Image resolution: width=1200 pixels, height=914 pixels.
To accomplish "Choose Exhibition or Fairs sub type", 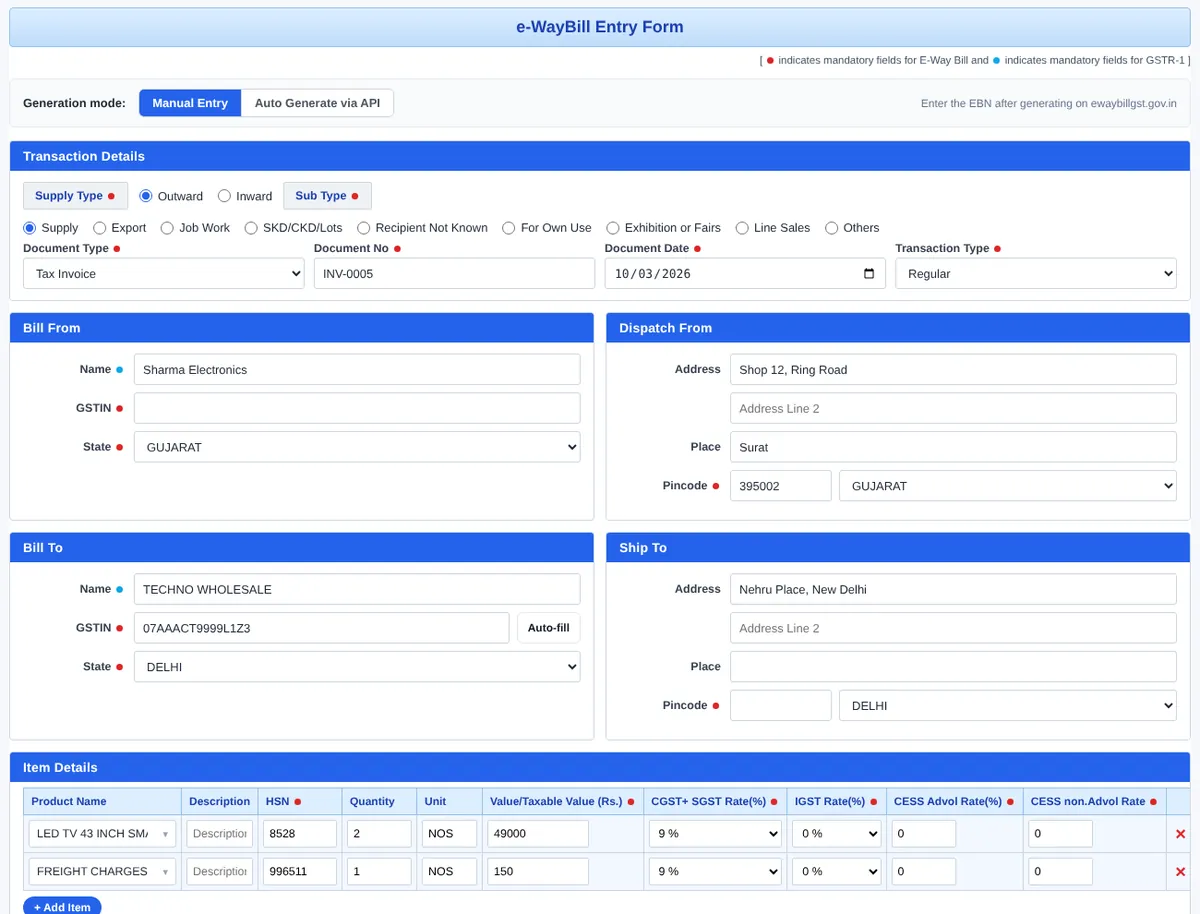I will click(613, 228).
